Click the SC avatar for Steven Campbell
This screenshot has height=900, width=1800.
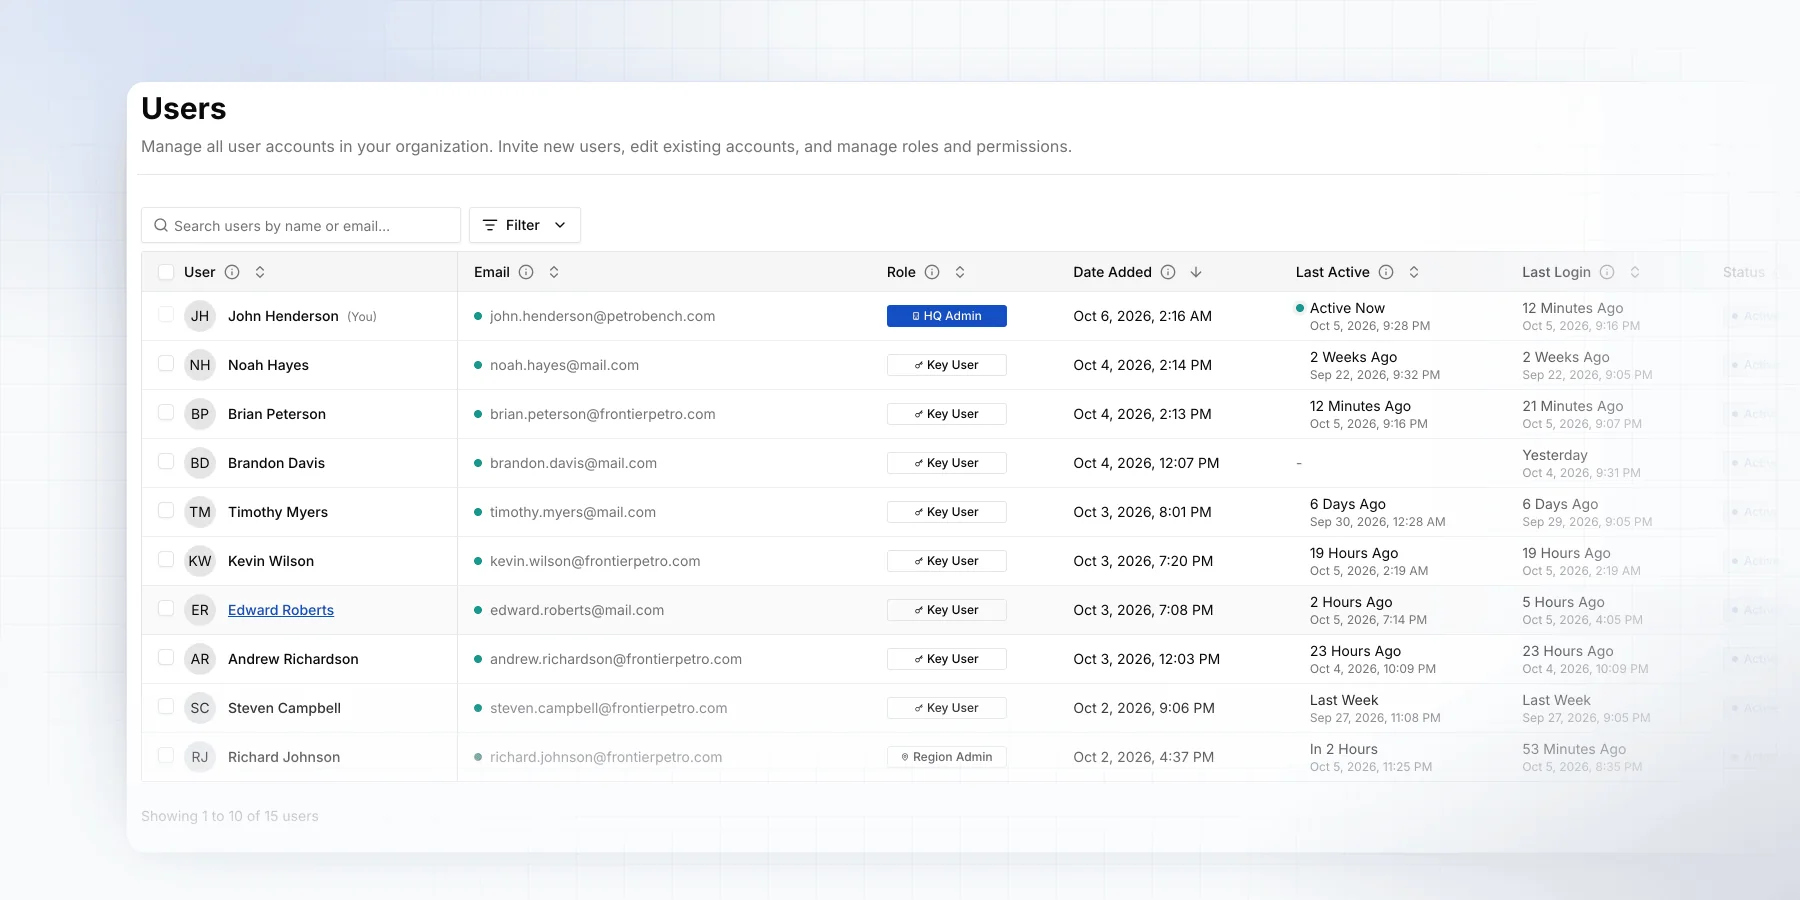coord(200,708)
